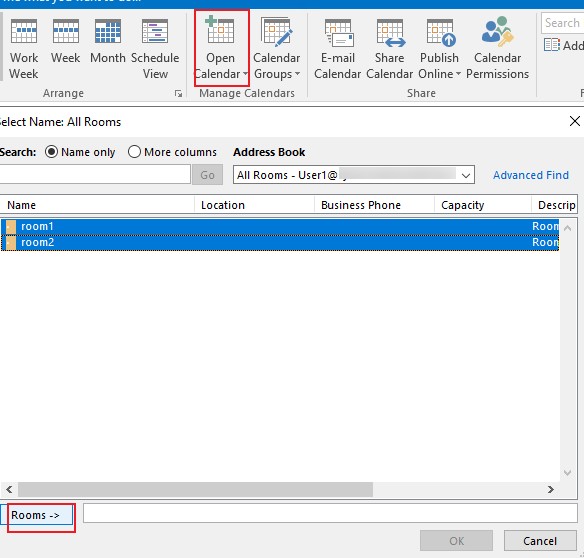Click vertical scrollbar down arrow
Viewport: 584px width, 558px height.
568,473
